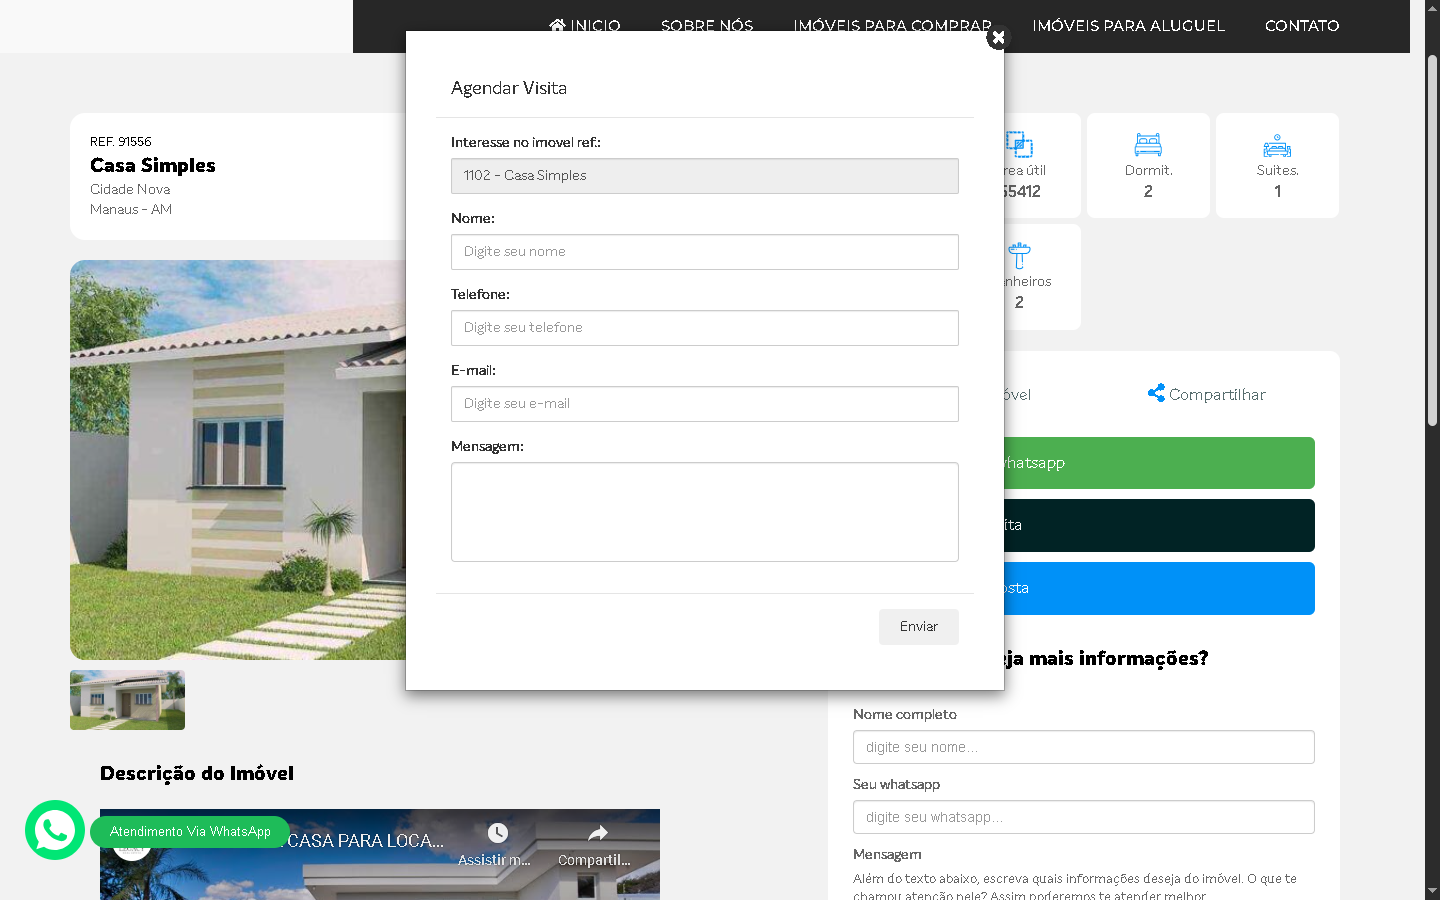Select the house photo thumbnail
The height and width of the screenshot is (900, 1440).
pos(127,700)
